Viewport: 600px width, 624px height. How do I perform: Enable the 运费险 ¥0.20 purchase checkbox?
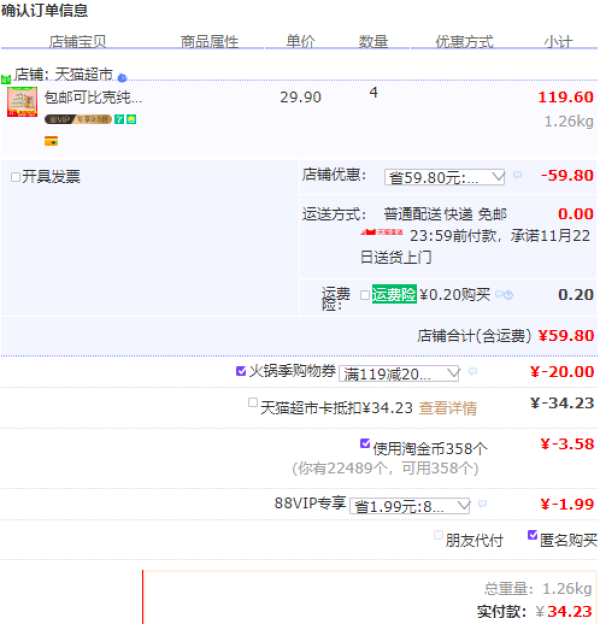click(x=365, y=295)
